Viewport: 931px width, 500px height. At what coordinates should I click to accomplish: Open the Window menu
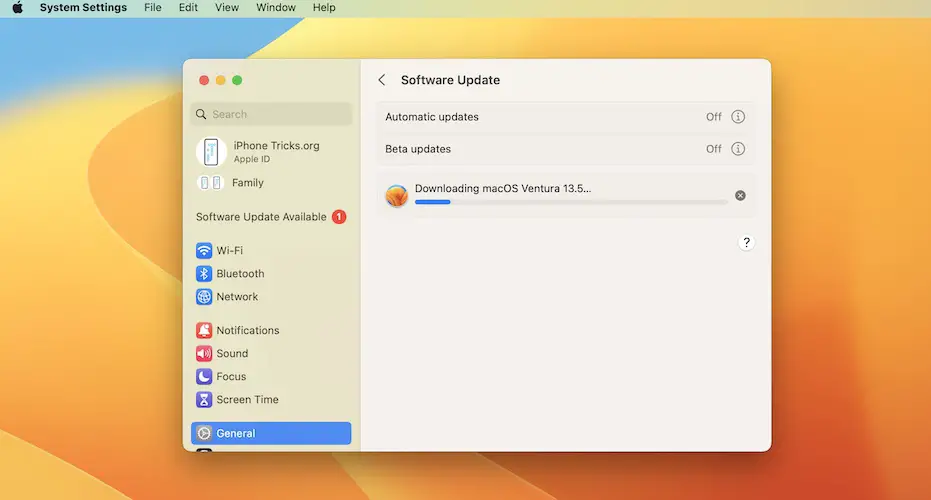point(275,8)
